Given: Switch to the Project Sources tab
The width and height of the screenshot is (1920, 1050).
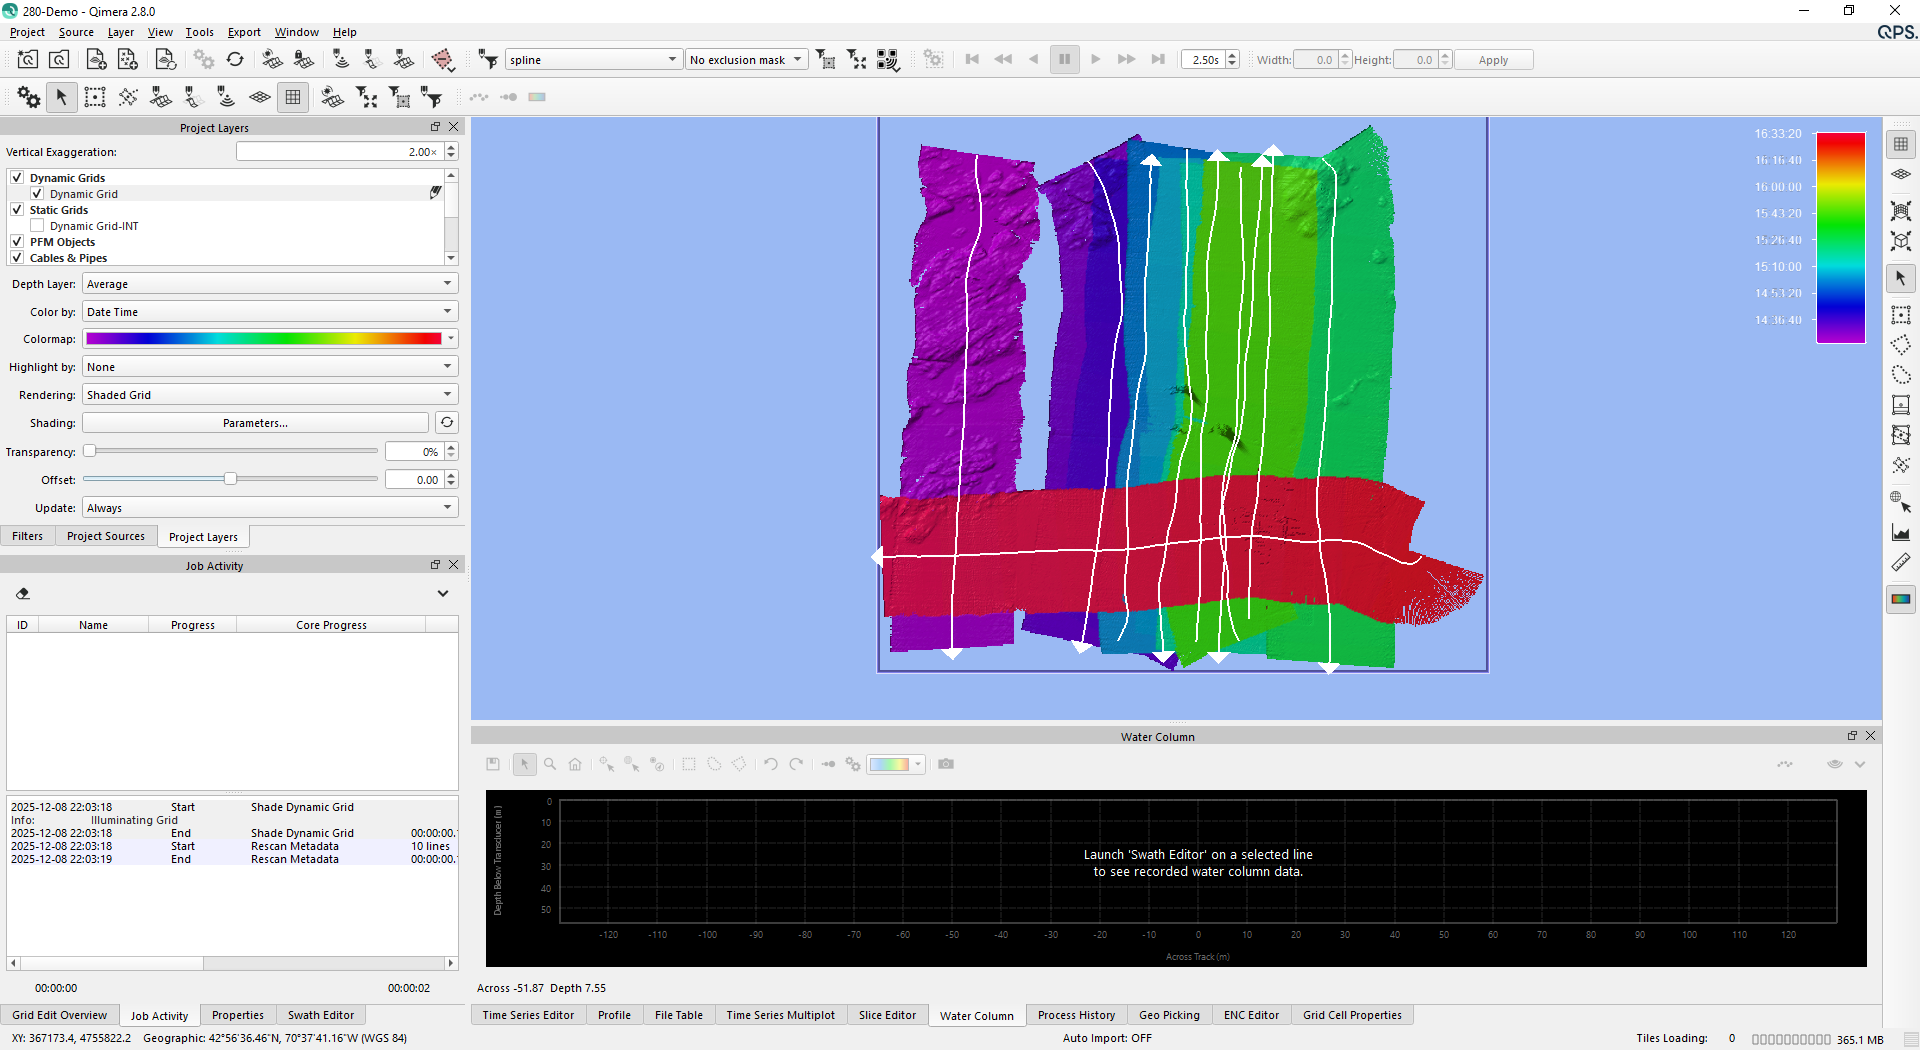Looking at the screenshot, I should point(105,536).
